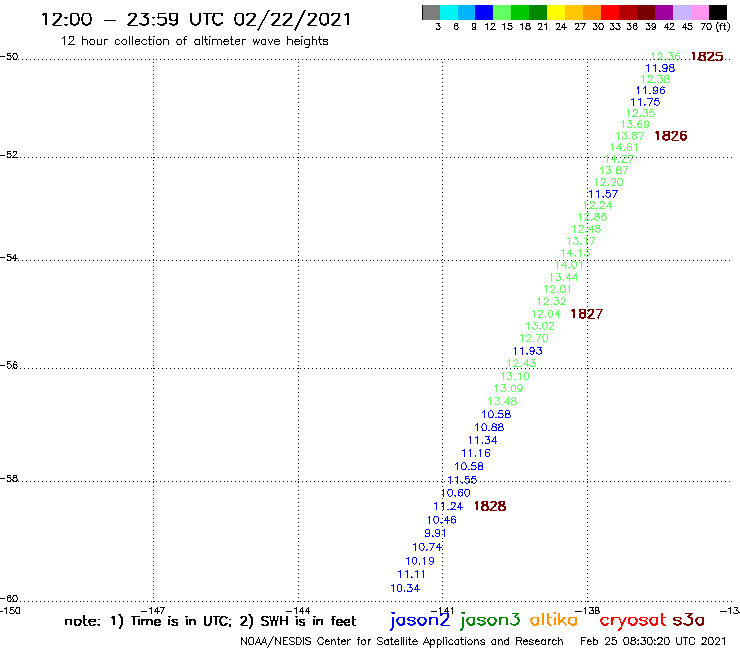
Task: Click the 10.60 wave height value
Action: coord(455,493)
